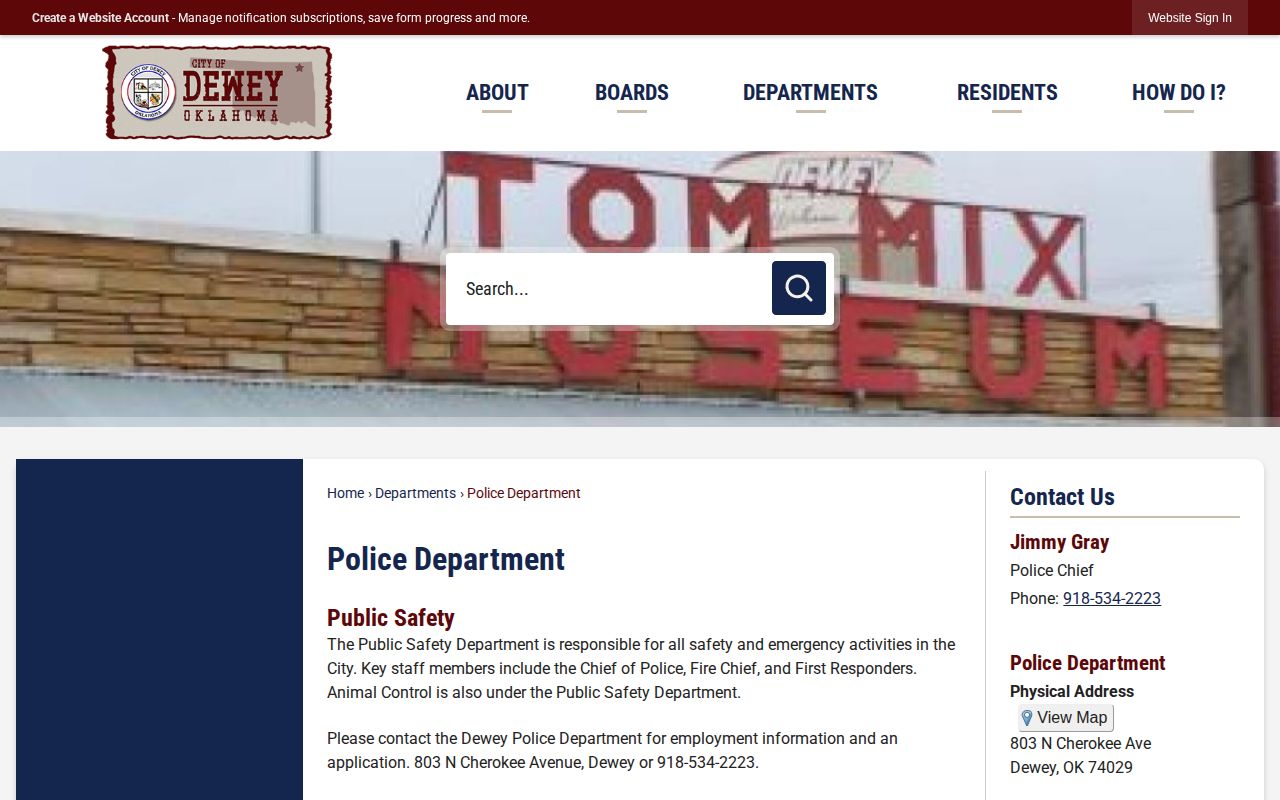Click Create a Website Account link

(100, 18)
